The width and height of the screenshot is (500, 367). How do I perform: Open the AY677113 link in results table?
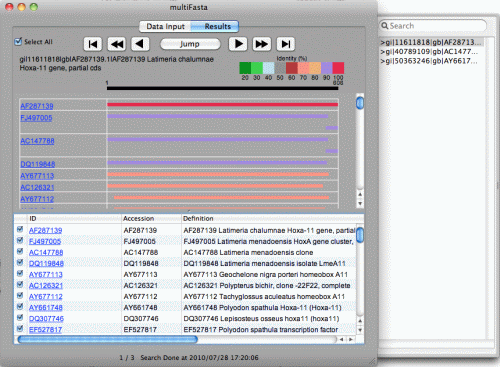click(x=46, y=274)
